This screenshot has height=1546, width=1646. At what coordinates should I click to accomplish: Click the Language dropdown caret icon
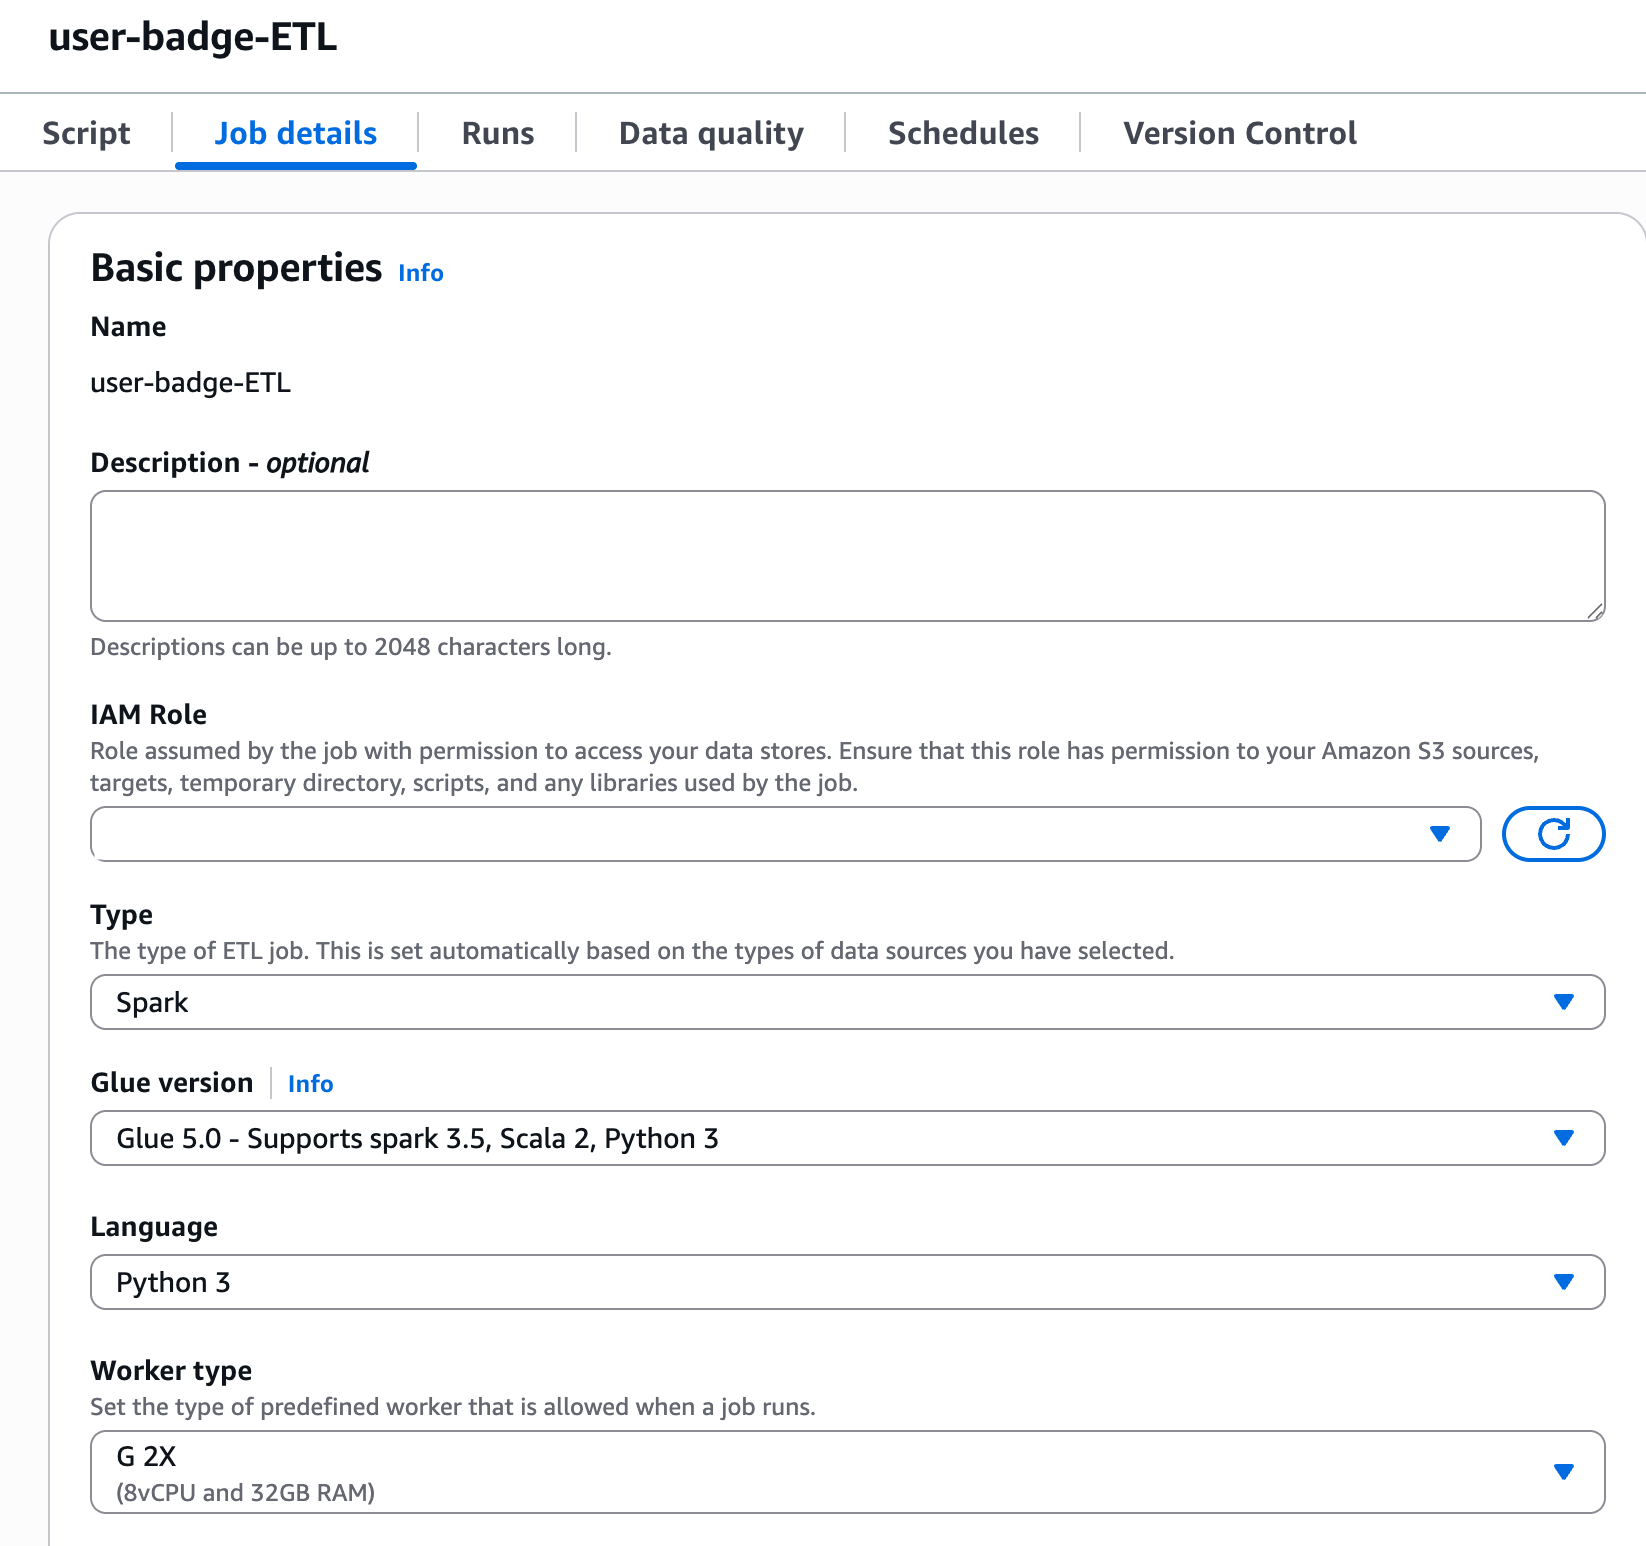click(1564, 1282)
